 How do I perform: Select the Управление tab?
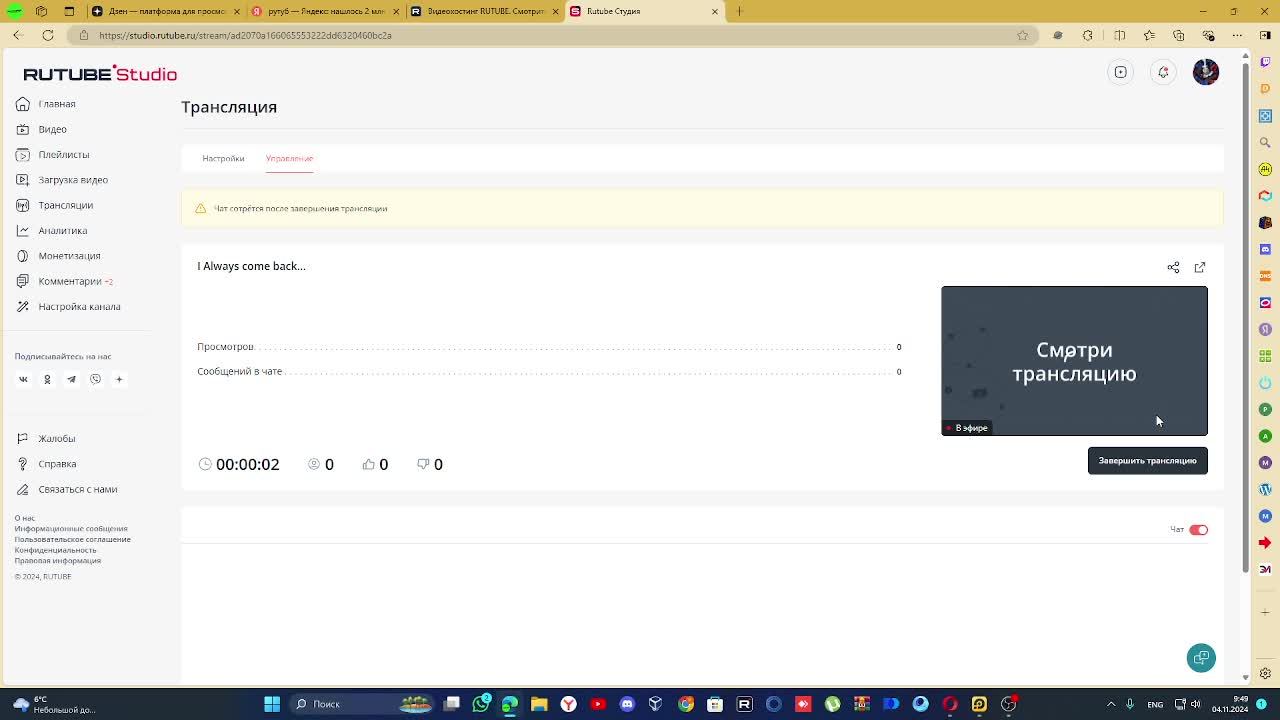pyautogui.click(x=289, y=158)
